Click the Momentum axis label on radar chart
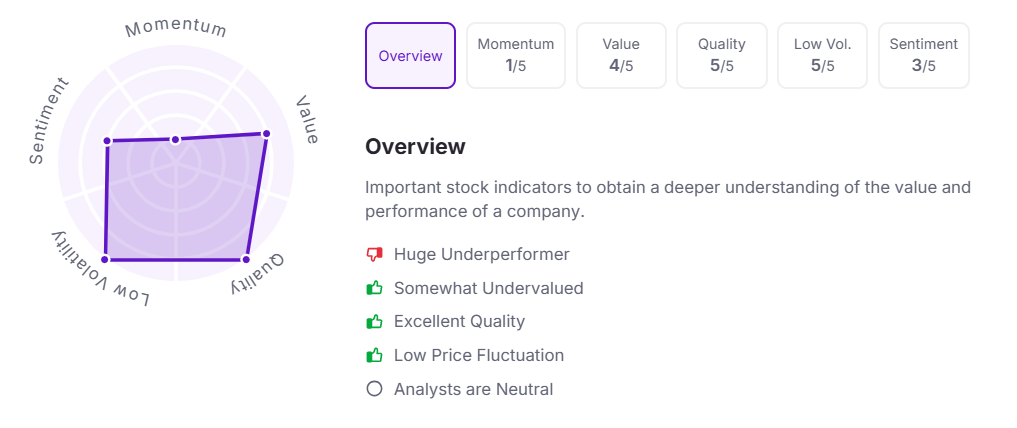This screenshot has width=1017, height=428. click(176, 29)
